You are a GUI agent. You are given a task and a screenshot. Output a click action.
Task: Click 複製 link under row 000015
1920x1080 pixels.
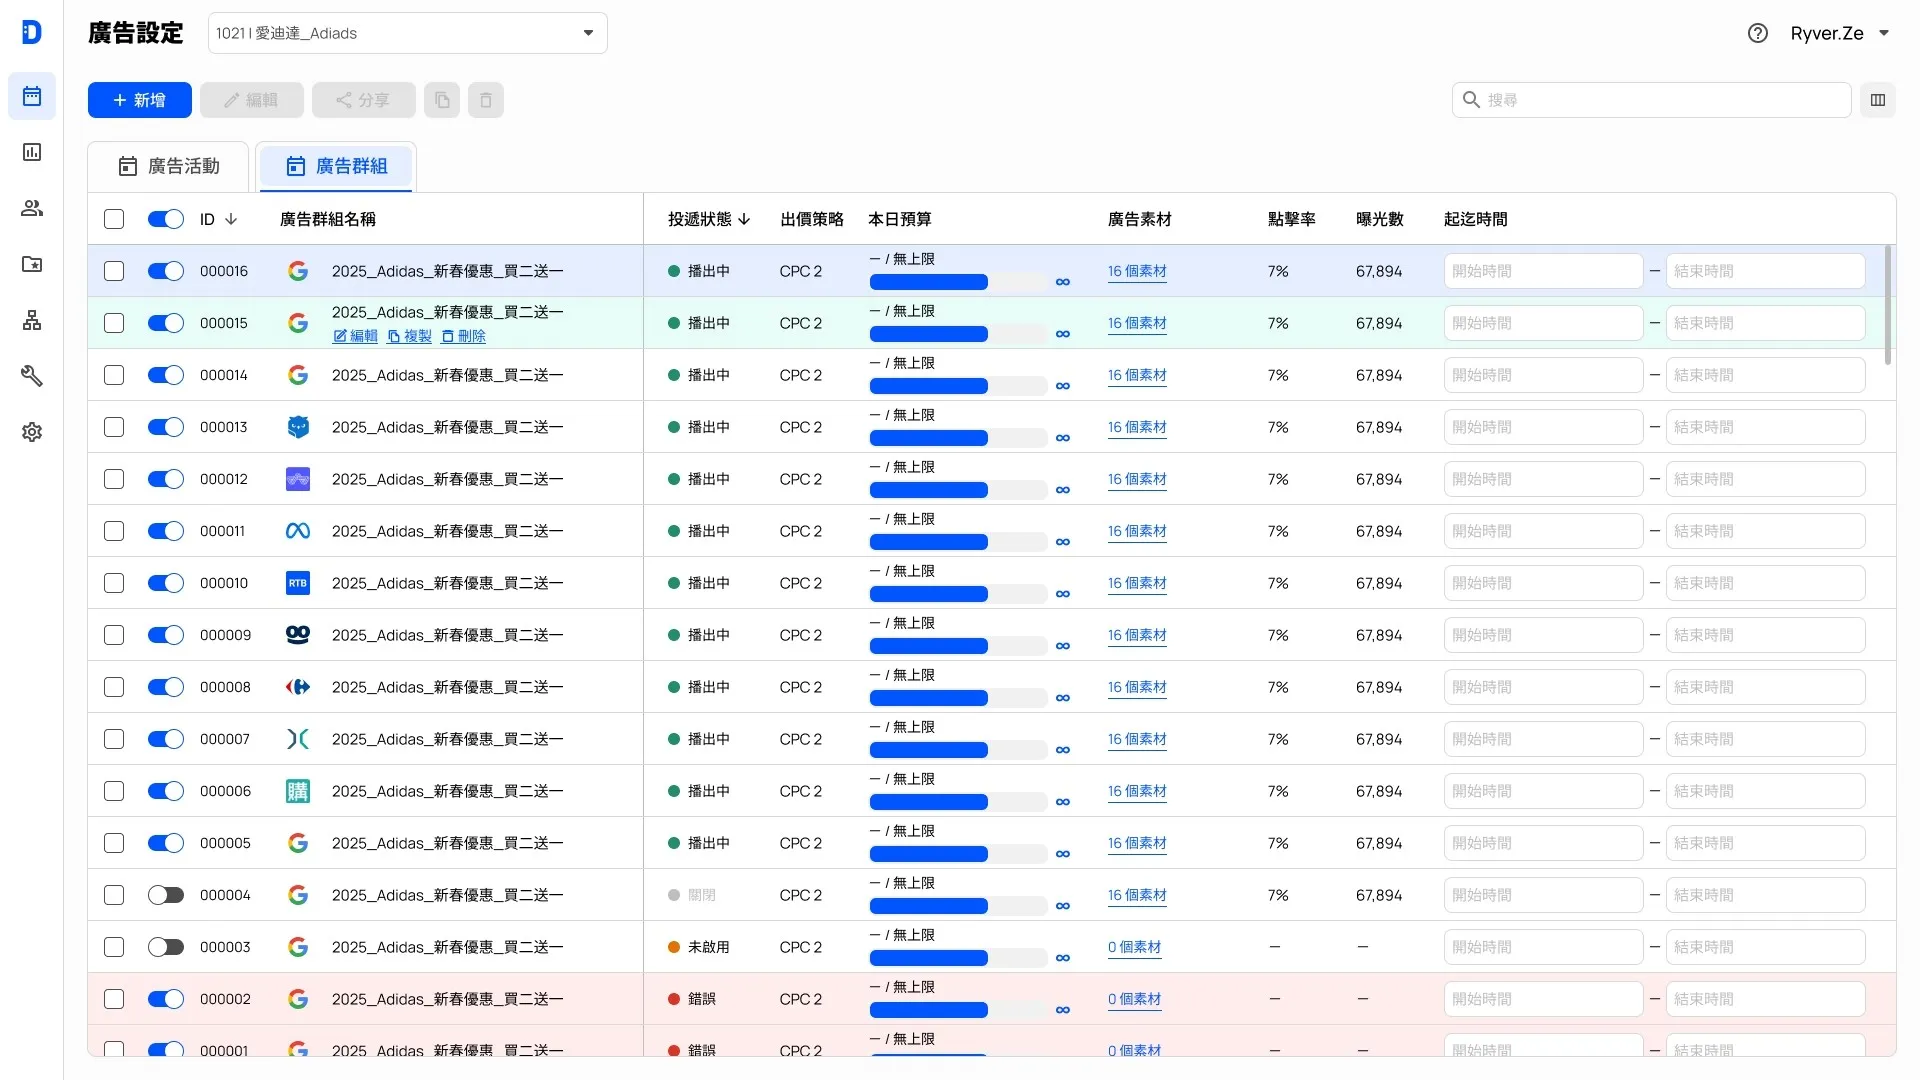pyautogui.click(x=410, y=336)
